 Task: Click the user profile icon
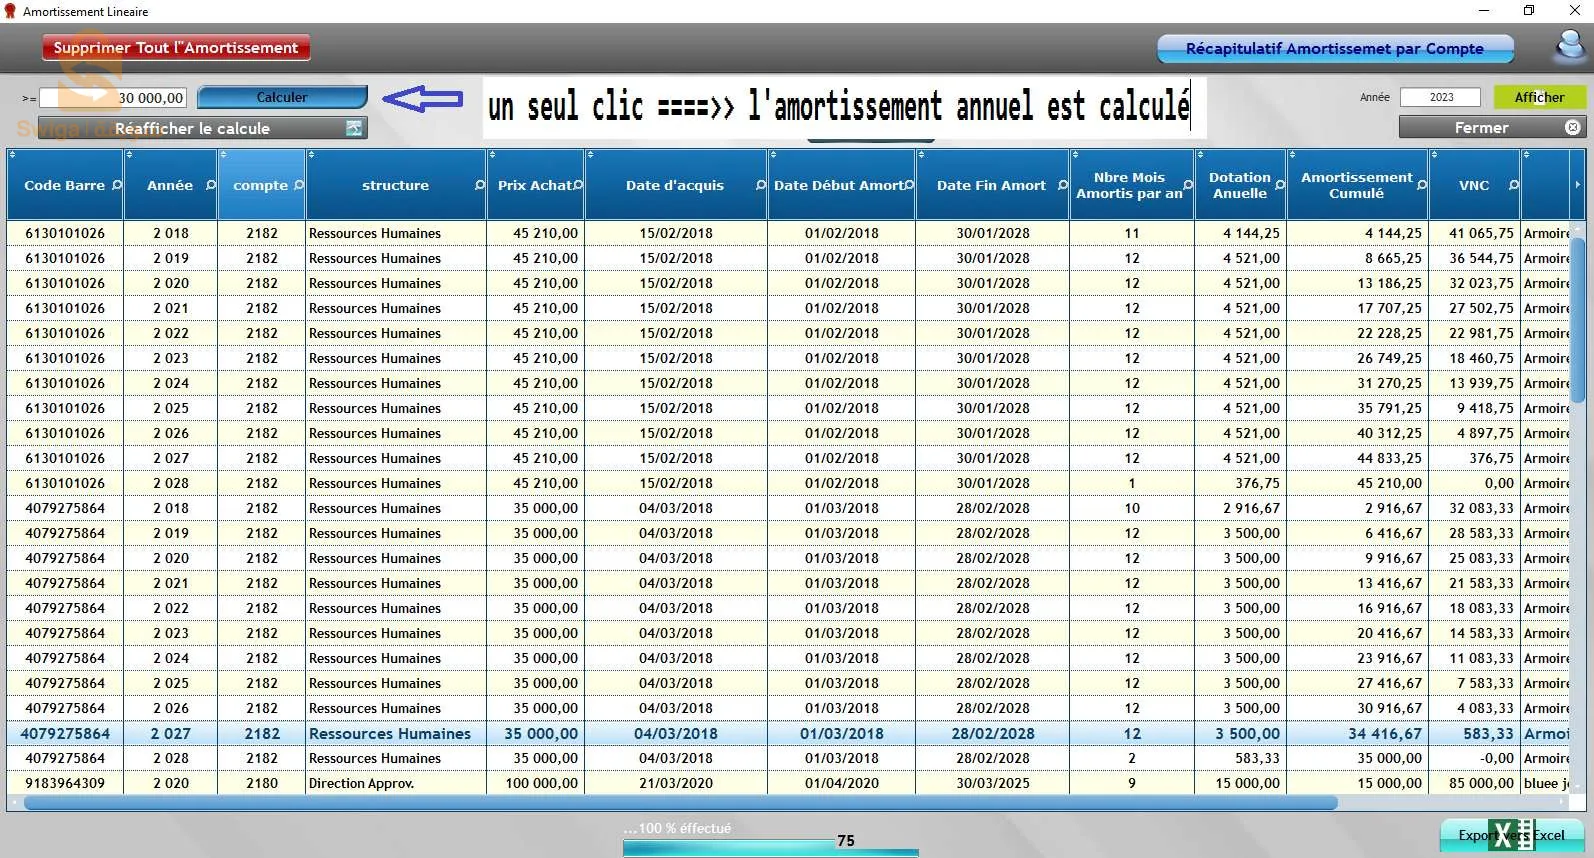[x=1571, y=46]
